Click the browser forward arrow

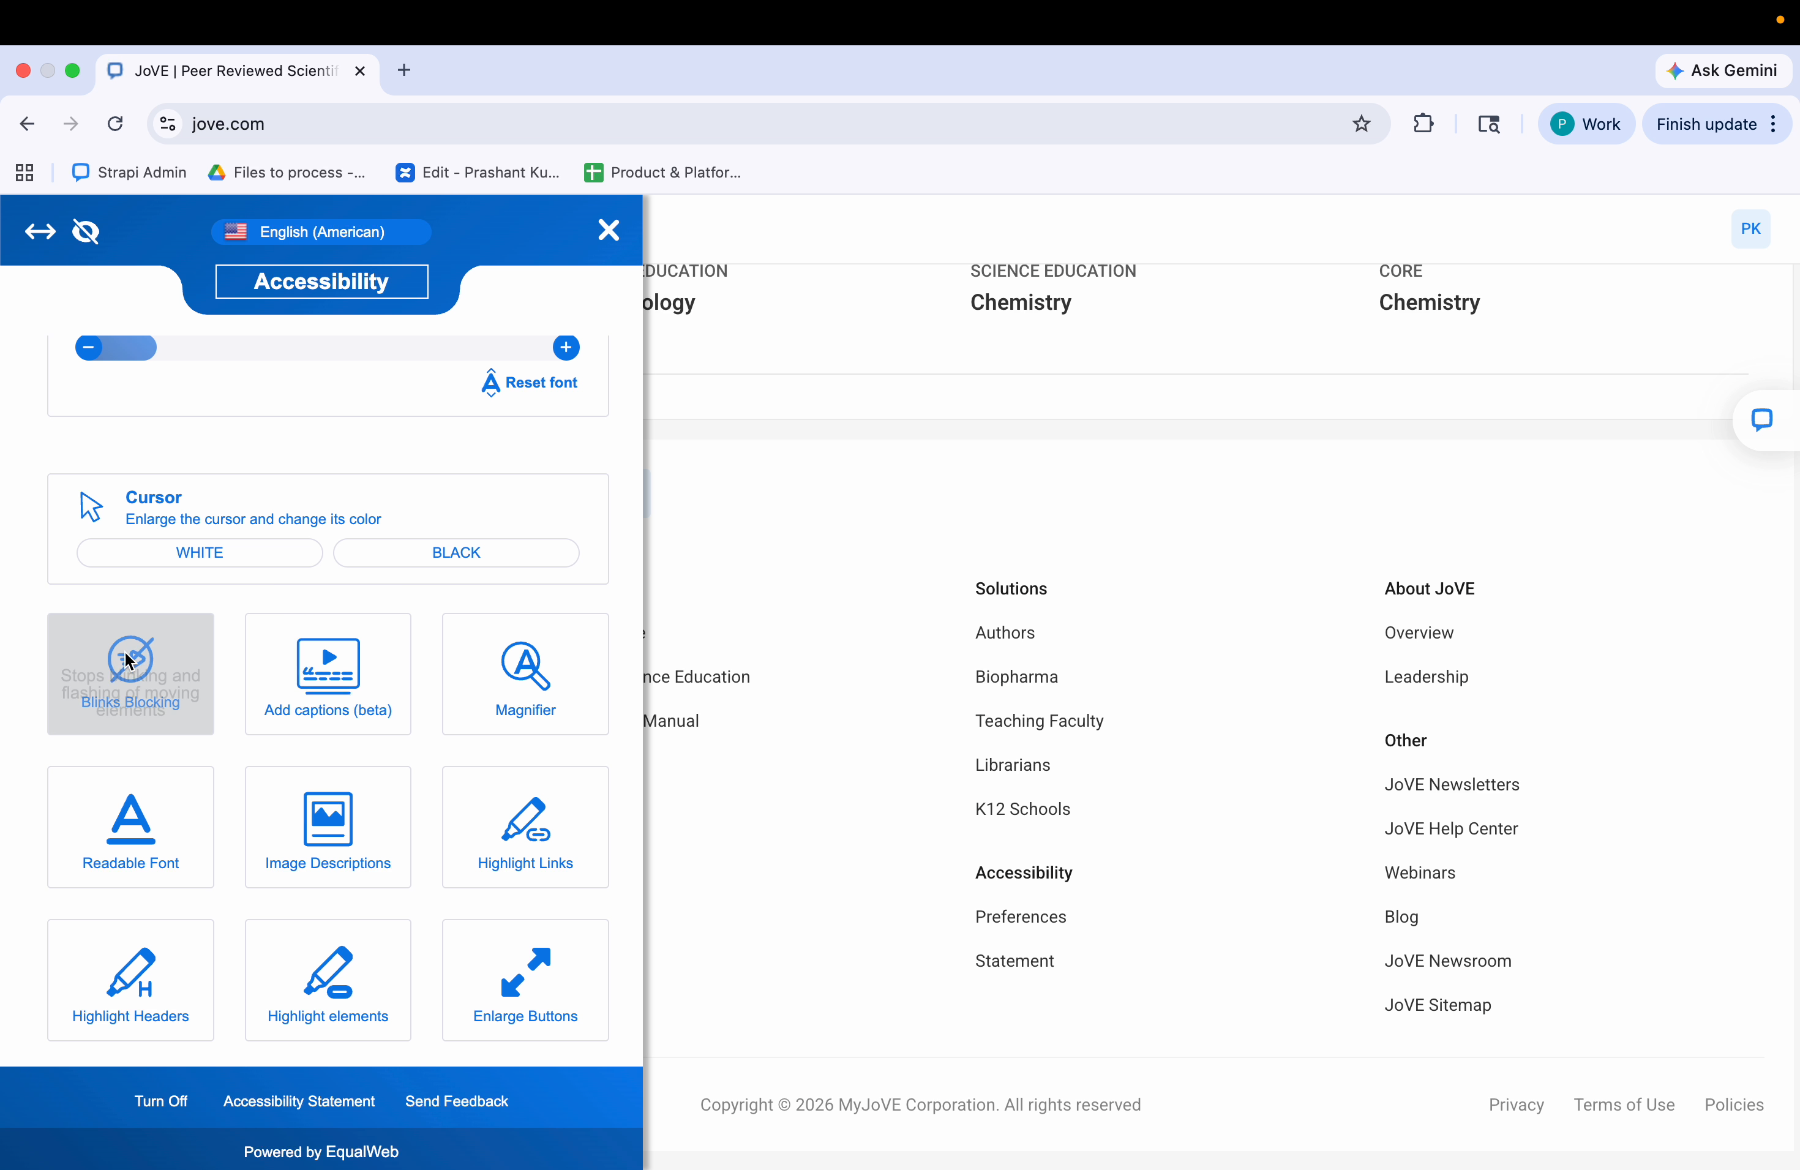click(x=70, y=124)
